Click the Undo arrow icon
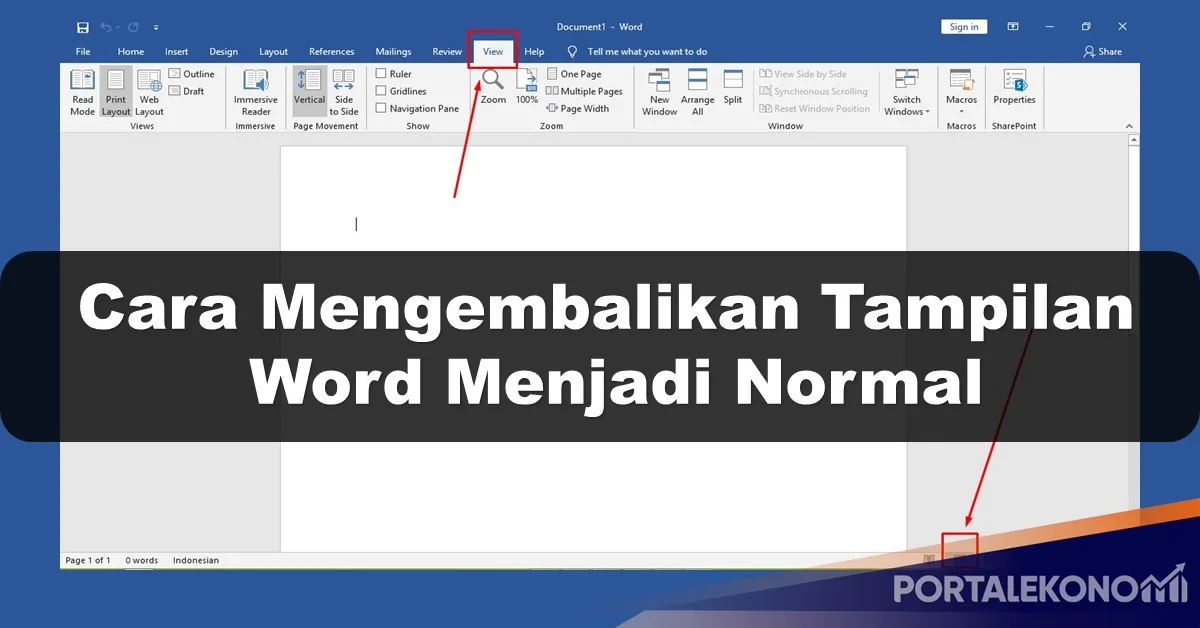 pyautogui.click(x=106, y=27)
